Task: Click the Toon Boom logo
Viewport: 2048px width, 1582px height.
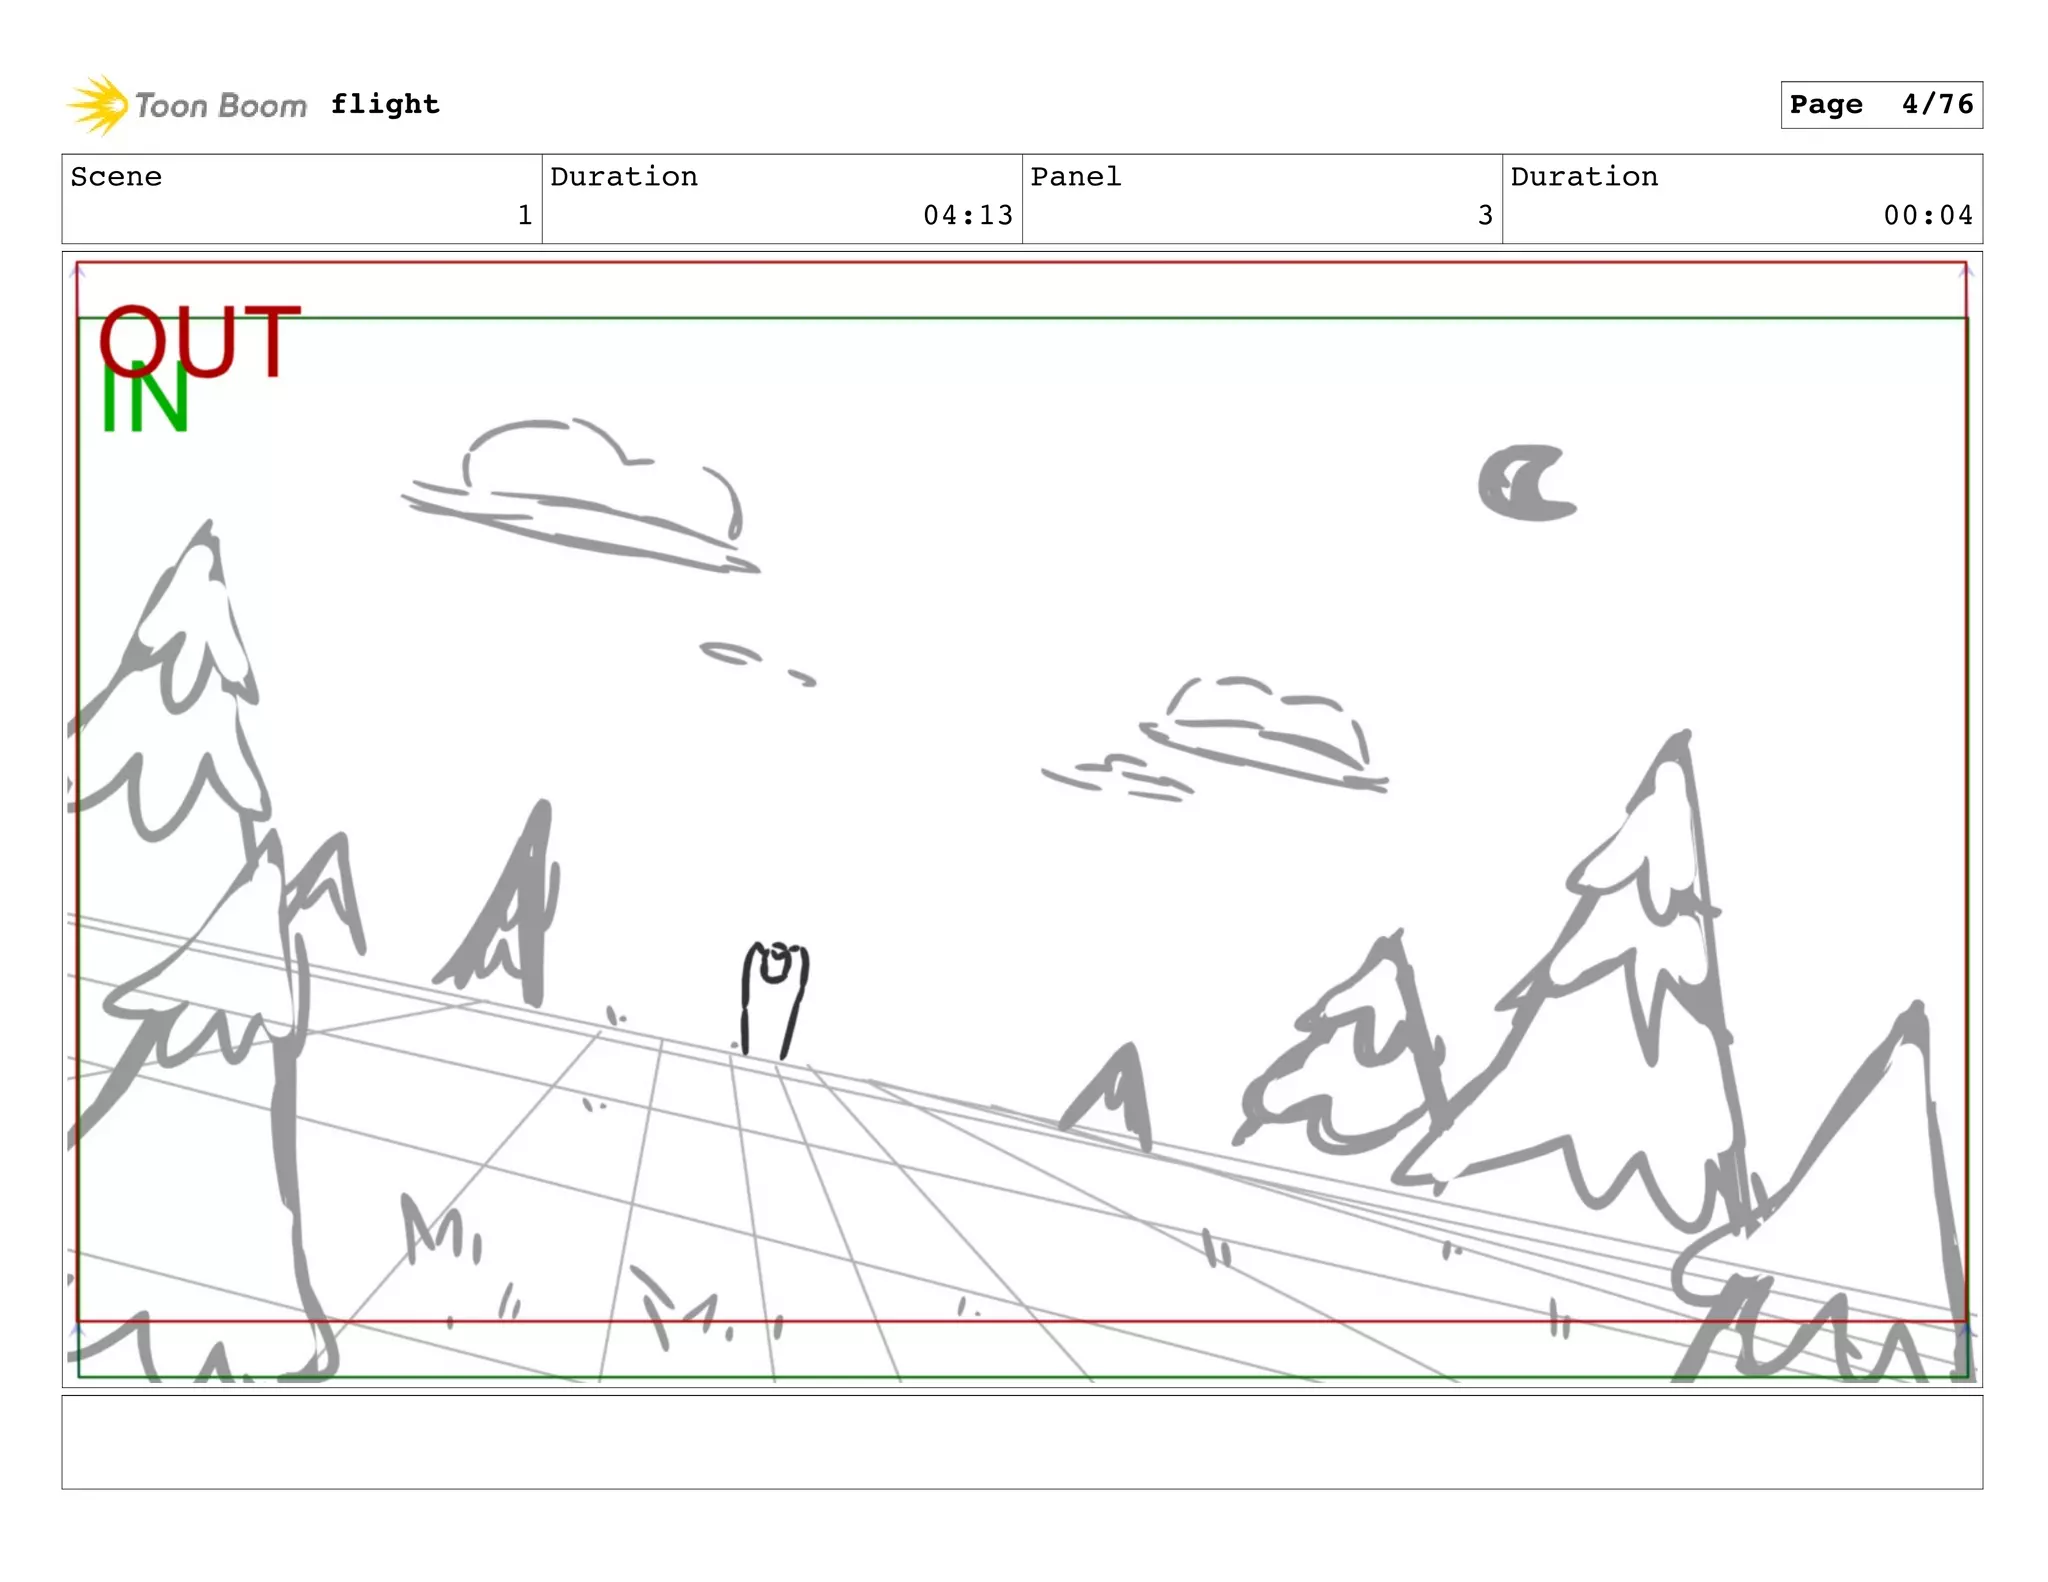Action: tap(187, 104)
